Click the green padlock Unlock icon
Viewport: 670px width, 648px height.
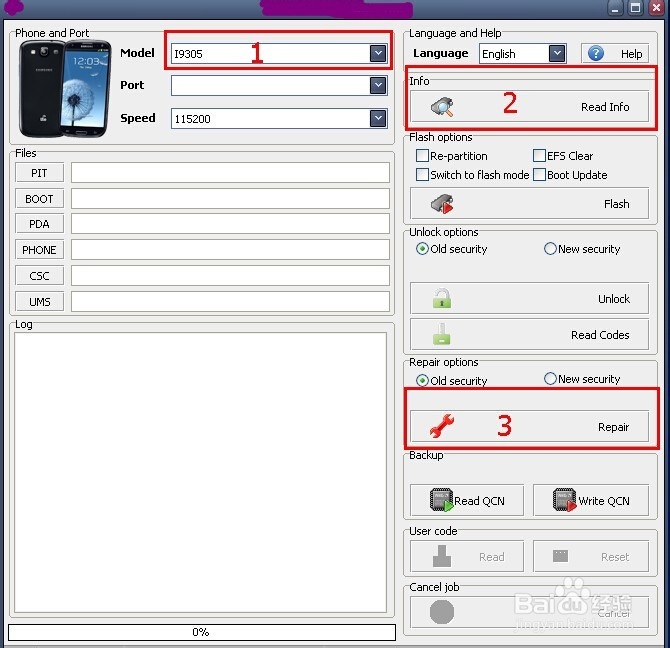click(442, 298)
